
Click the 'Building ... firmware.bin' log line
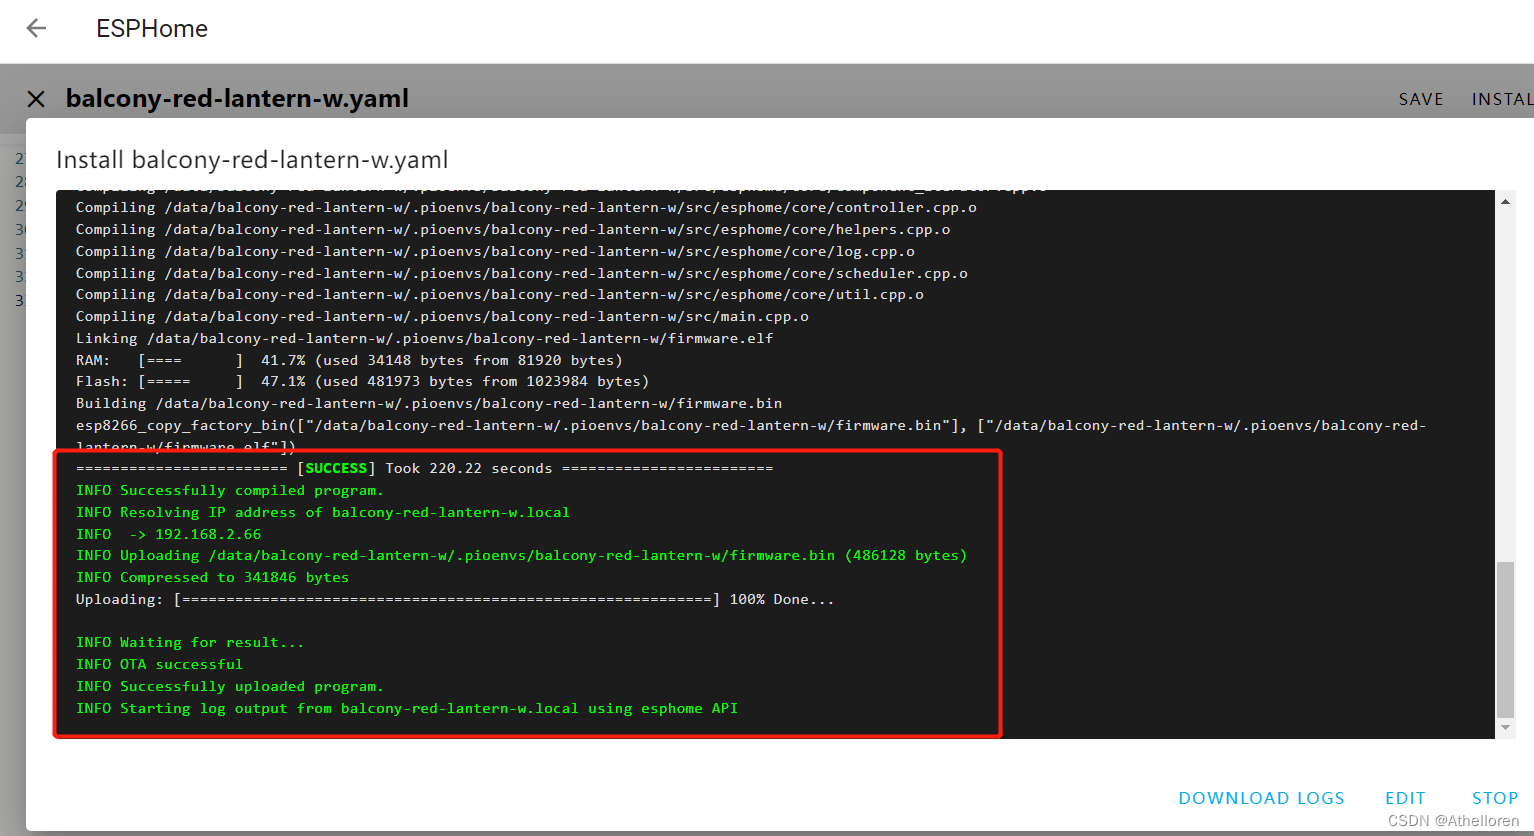tap(429, 403)
